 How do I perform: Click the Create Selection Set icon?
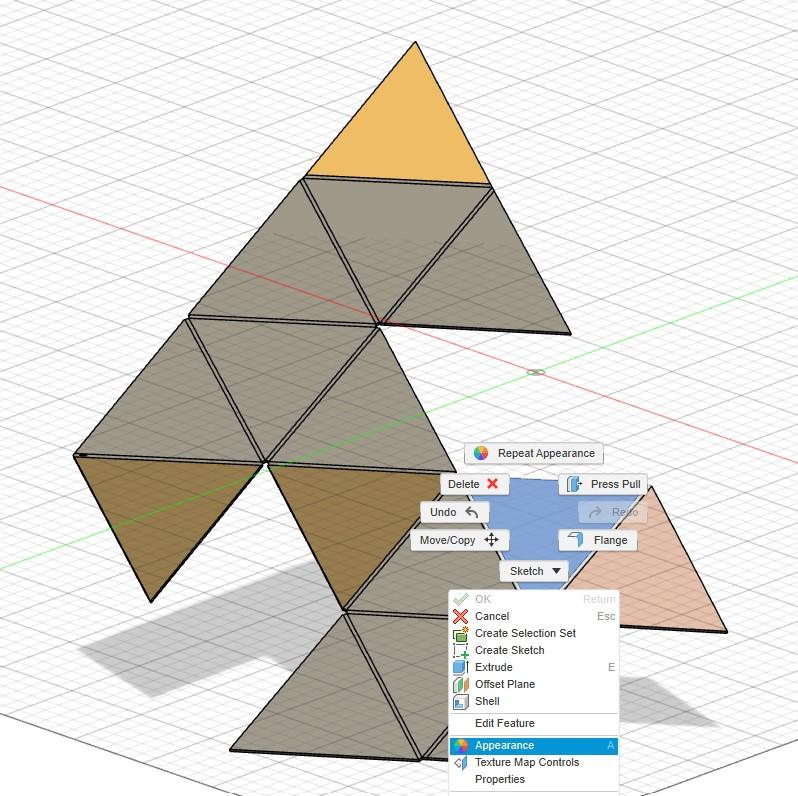461,634
